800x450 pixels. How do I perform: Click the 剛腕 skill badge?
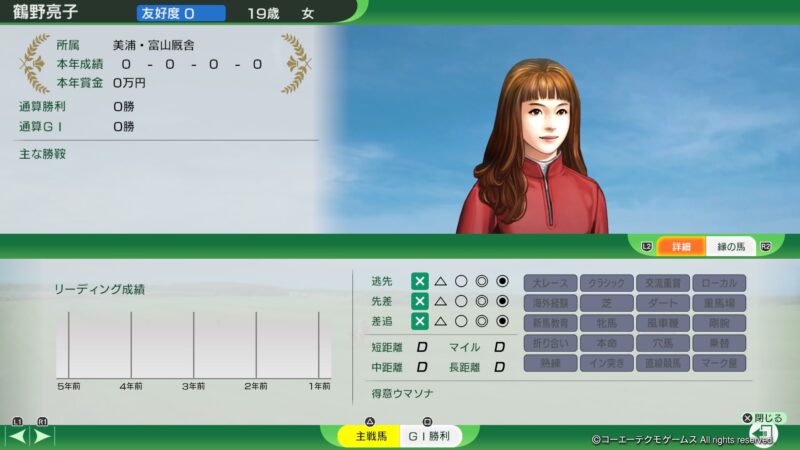(719, 323)
